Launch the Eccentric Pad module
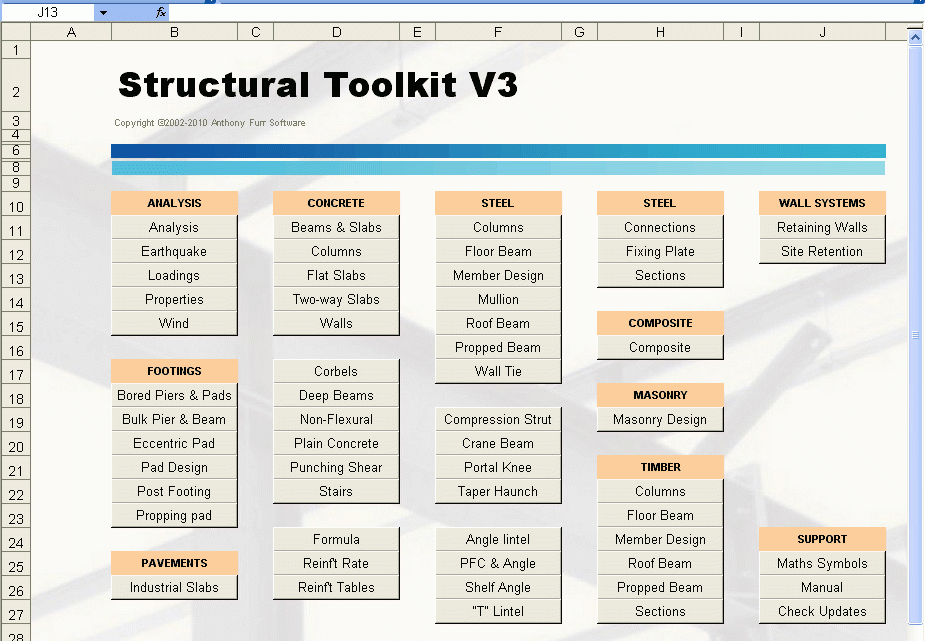925x641 pixels. pos(174,443)
